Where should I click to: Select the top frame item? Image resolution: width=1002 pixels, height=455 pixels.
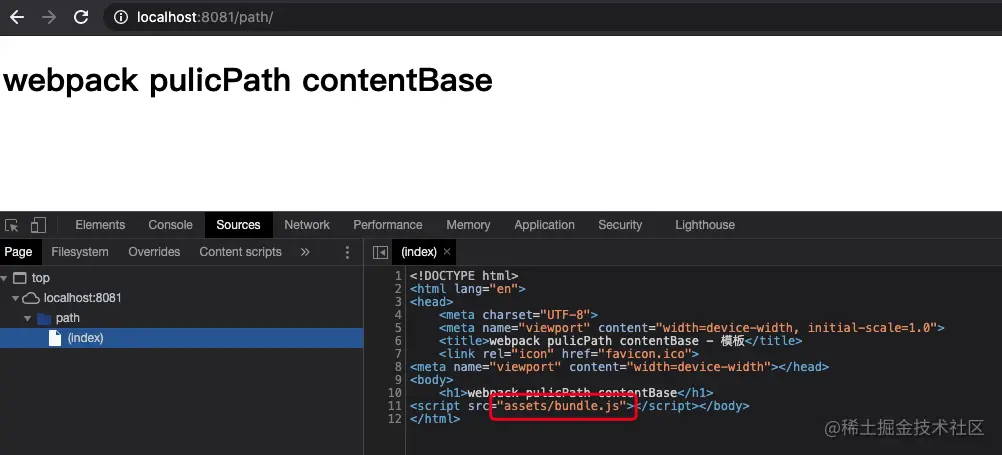40,278
